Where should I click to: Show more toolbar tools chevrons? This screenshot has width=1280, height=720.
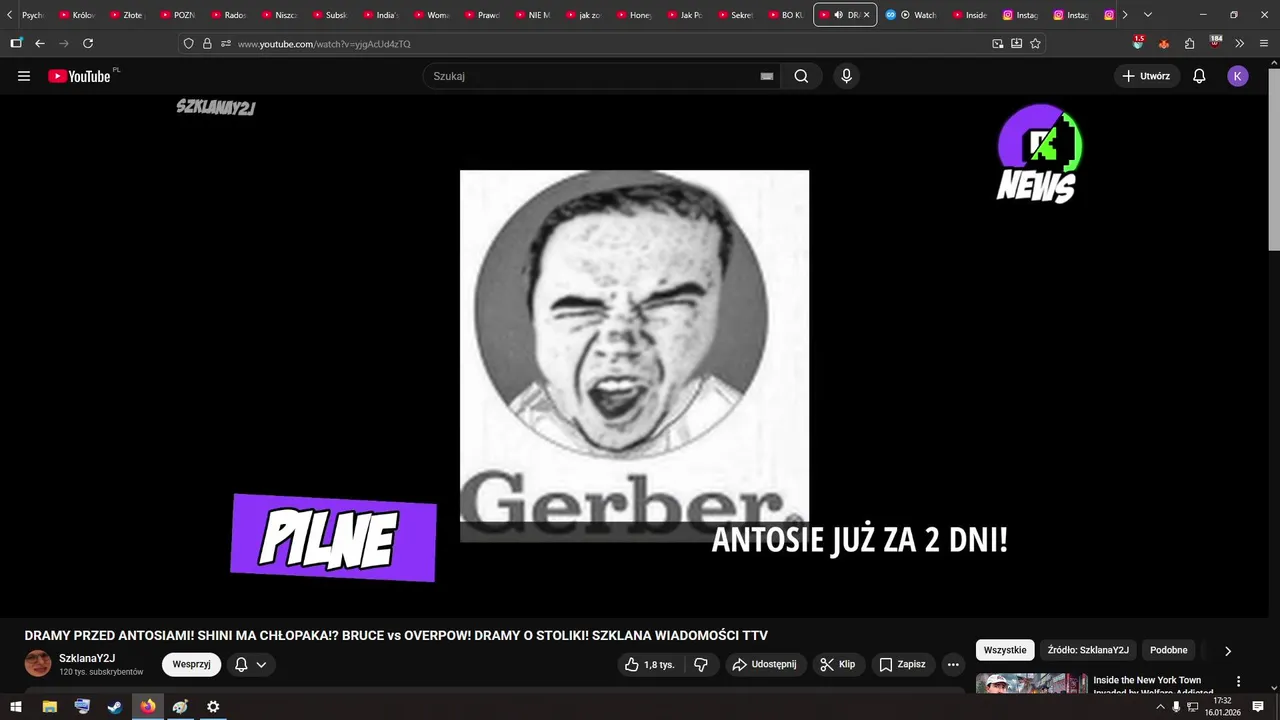coord(1239,43)
